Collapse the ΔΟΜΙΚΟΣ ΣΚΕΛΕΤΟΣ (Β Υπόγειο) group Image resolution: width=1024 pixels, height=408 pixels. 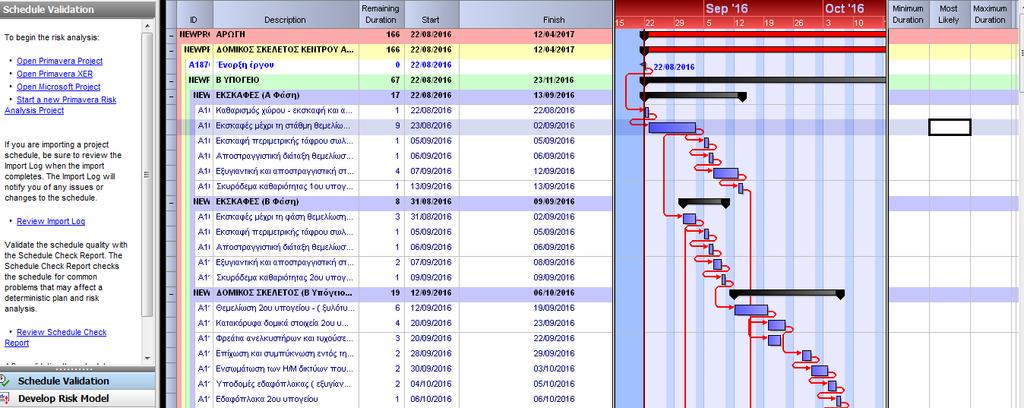171,293
